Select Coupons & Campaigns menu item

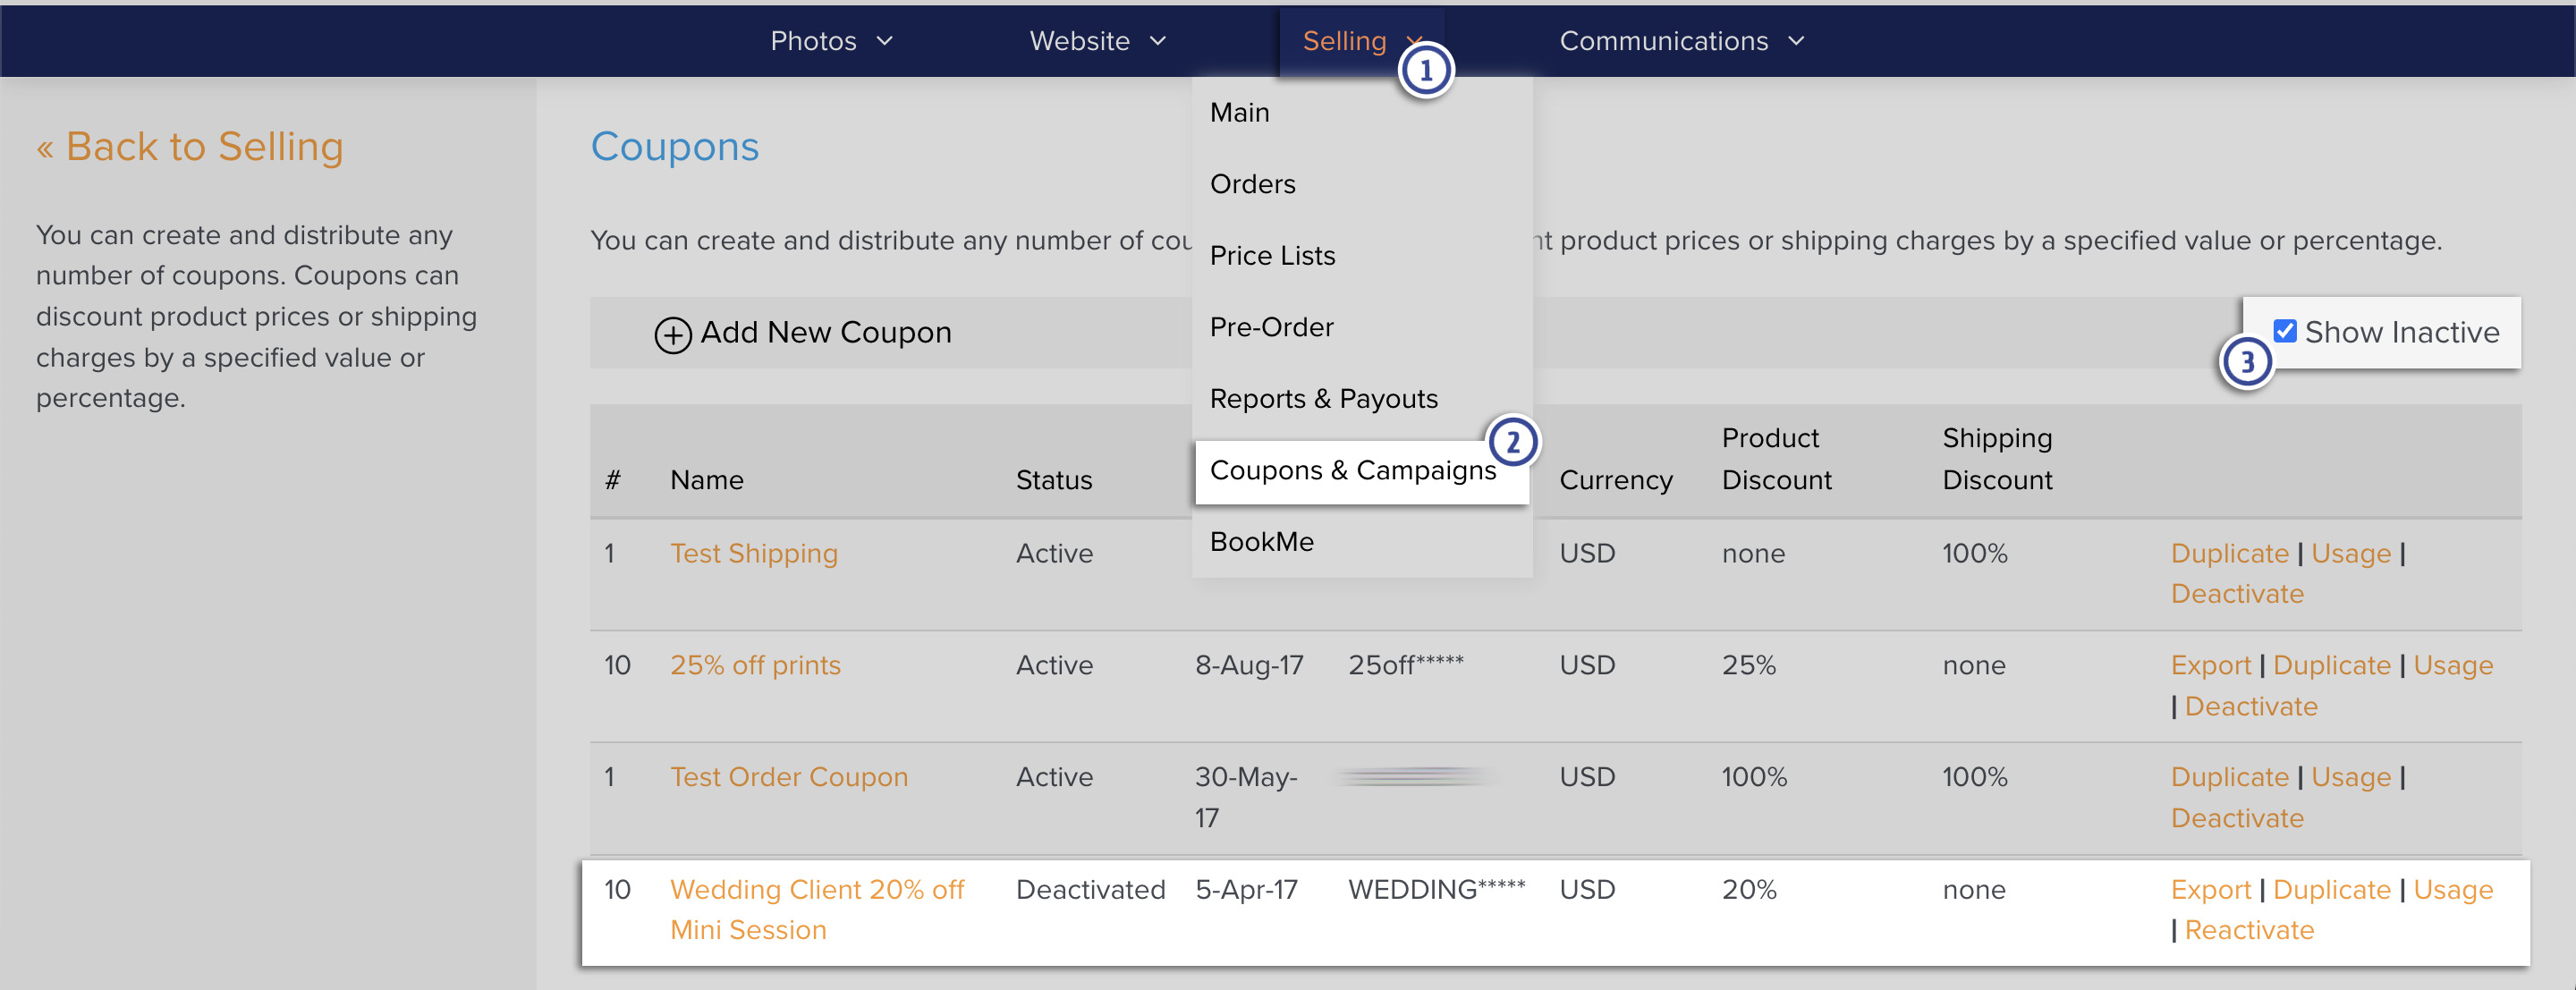point(1353,470)
